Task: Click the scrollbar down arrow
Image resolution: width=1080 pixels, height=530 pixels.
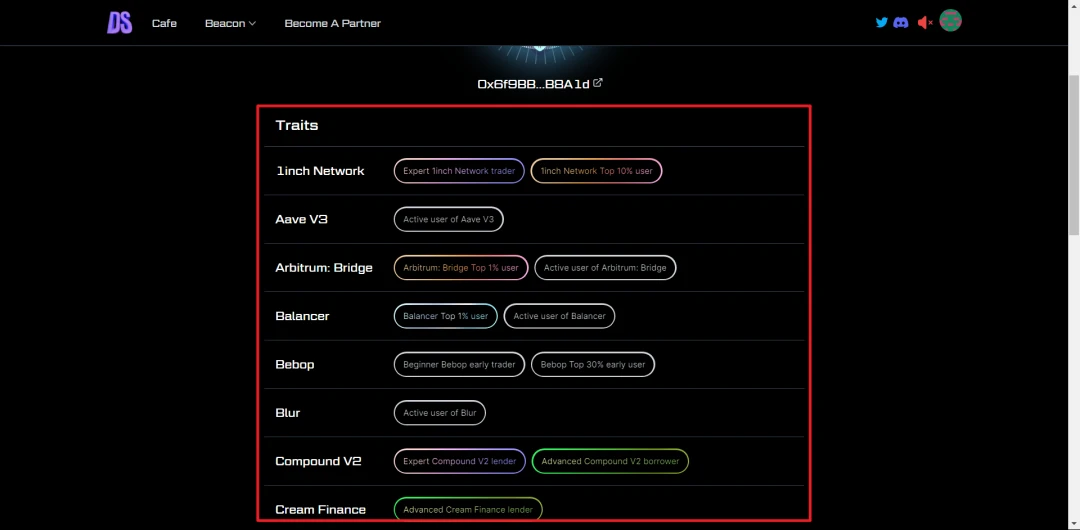Action: [1074, 524]
